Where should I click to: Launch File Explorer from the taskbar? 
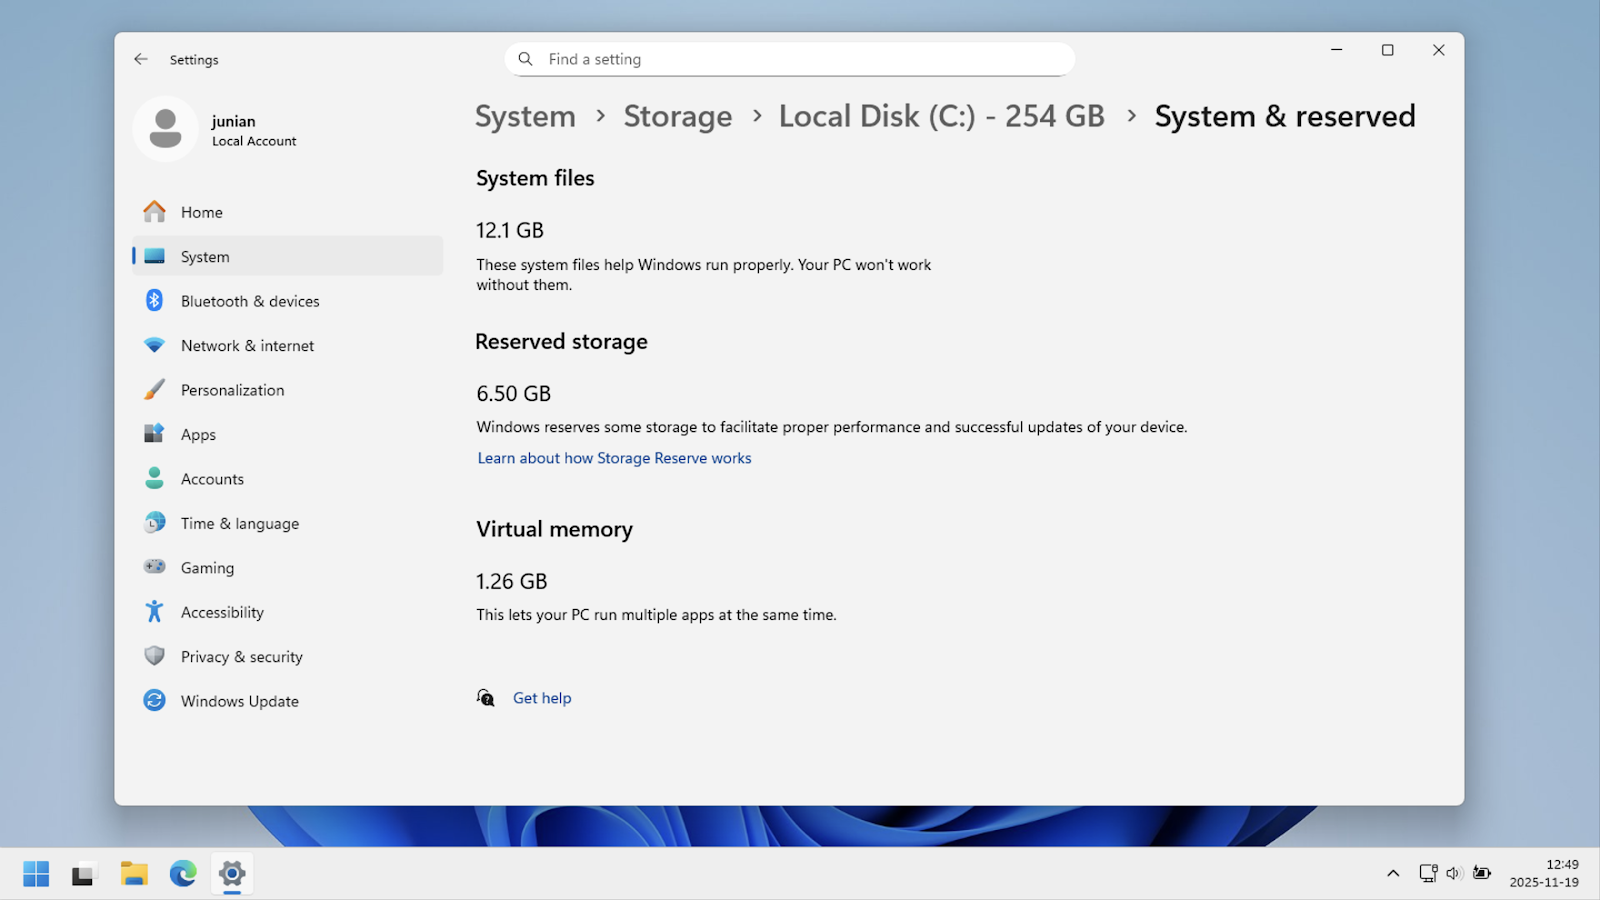(134, 874)
